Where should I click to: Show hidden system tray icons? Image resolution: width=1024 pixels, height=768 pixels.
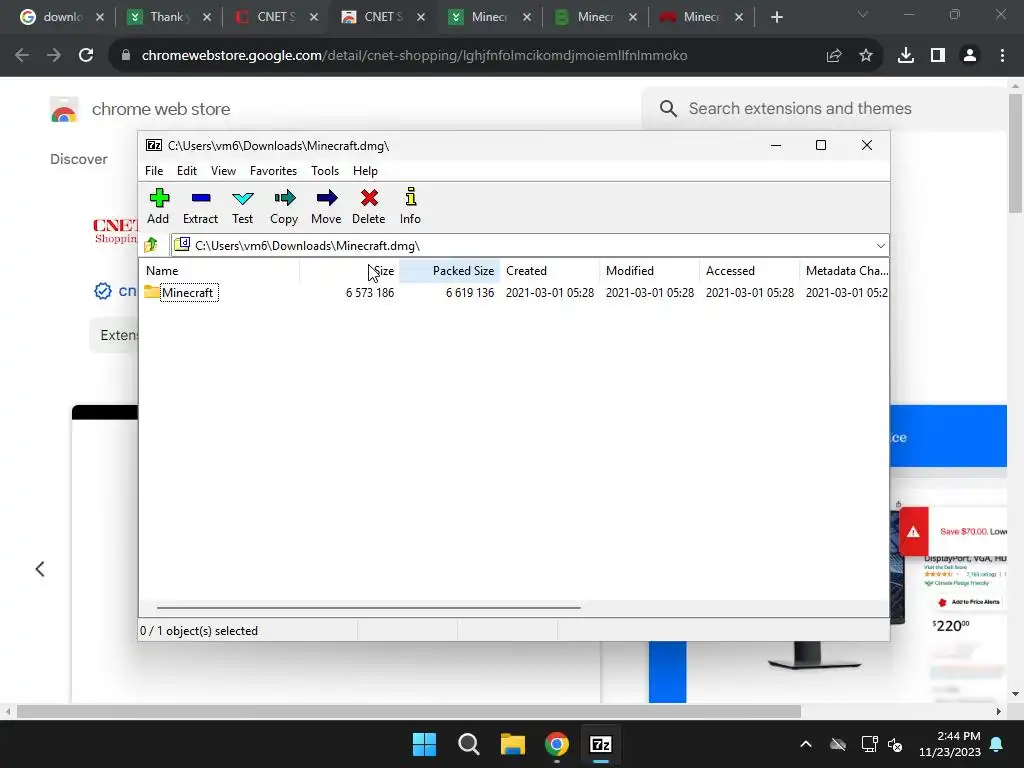806,744
